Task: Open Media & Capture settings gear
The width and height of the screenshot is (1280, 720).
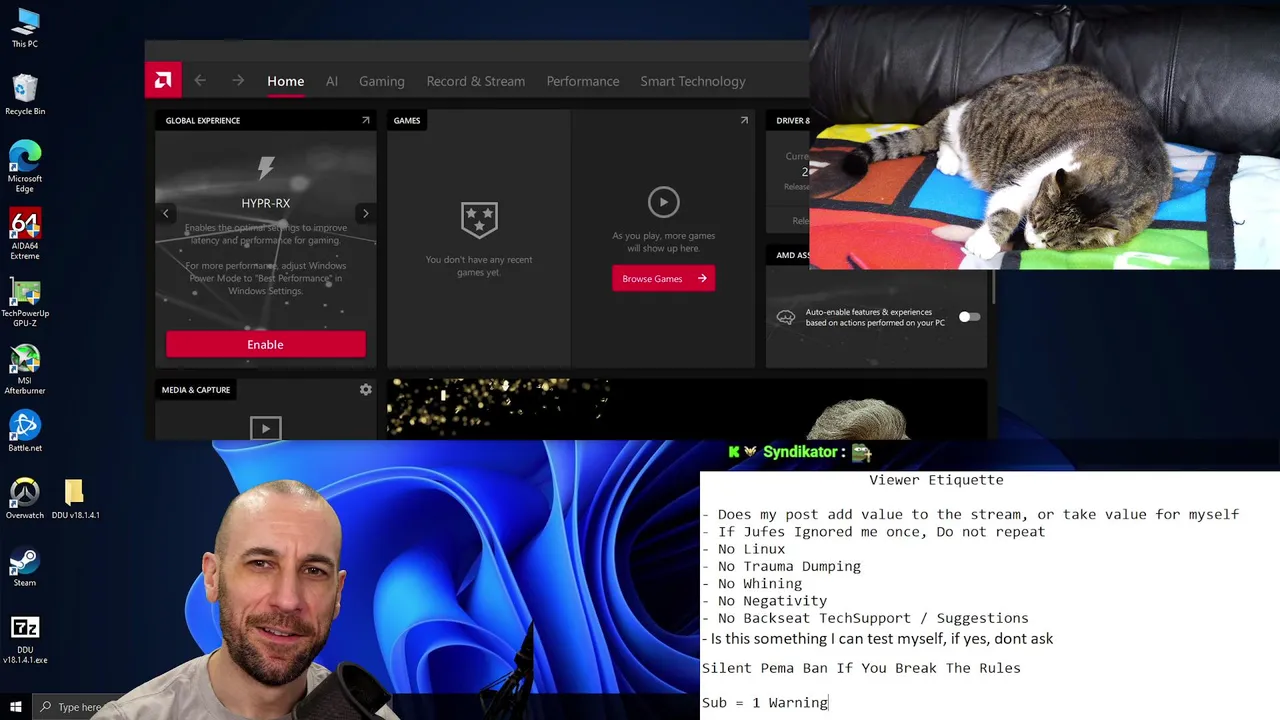Action: click(x=365, y=389)
